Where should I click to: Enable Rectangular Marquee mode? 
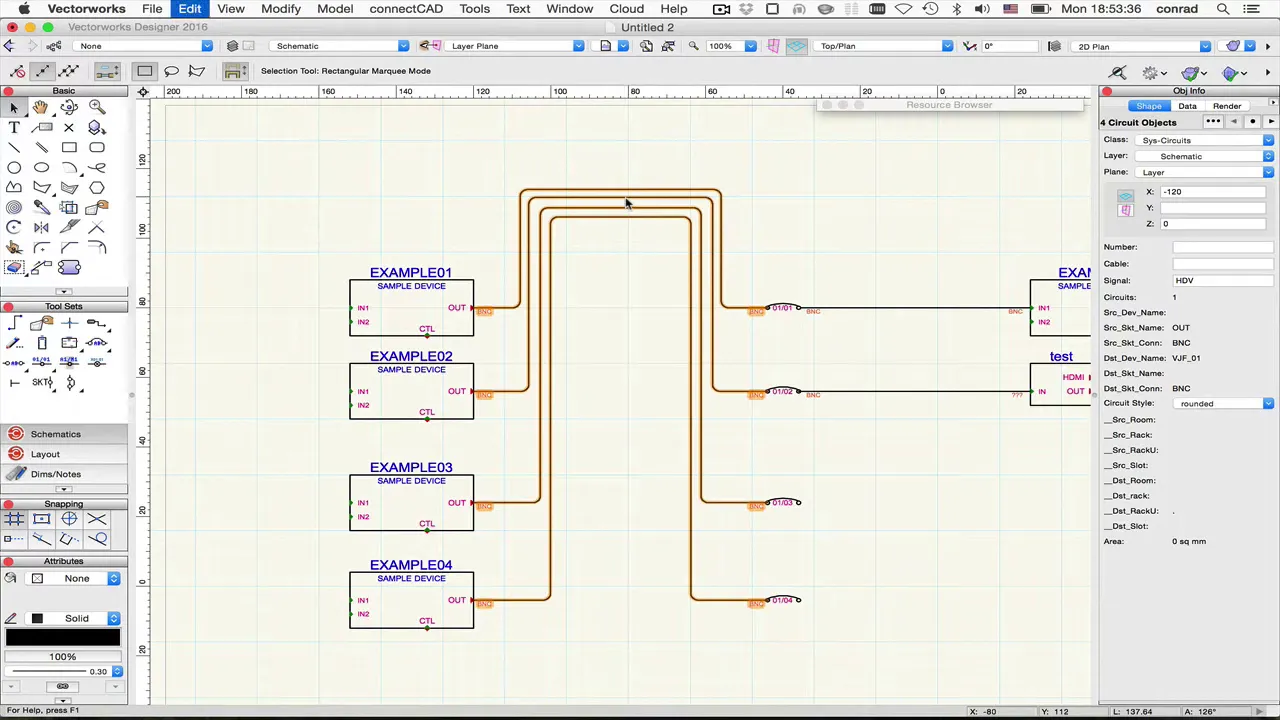pos(145,71)
